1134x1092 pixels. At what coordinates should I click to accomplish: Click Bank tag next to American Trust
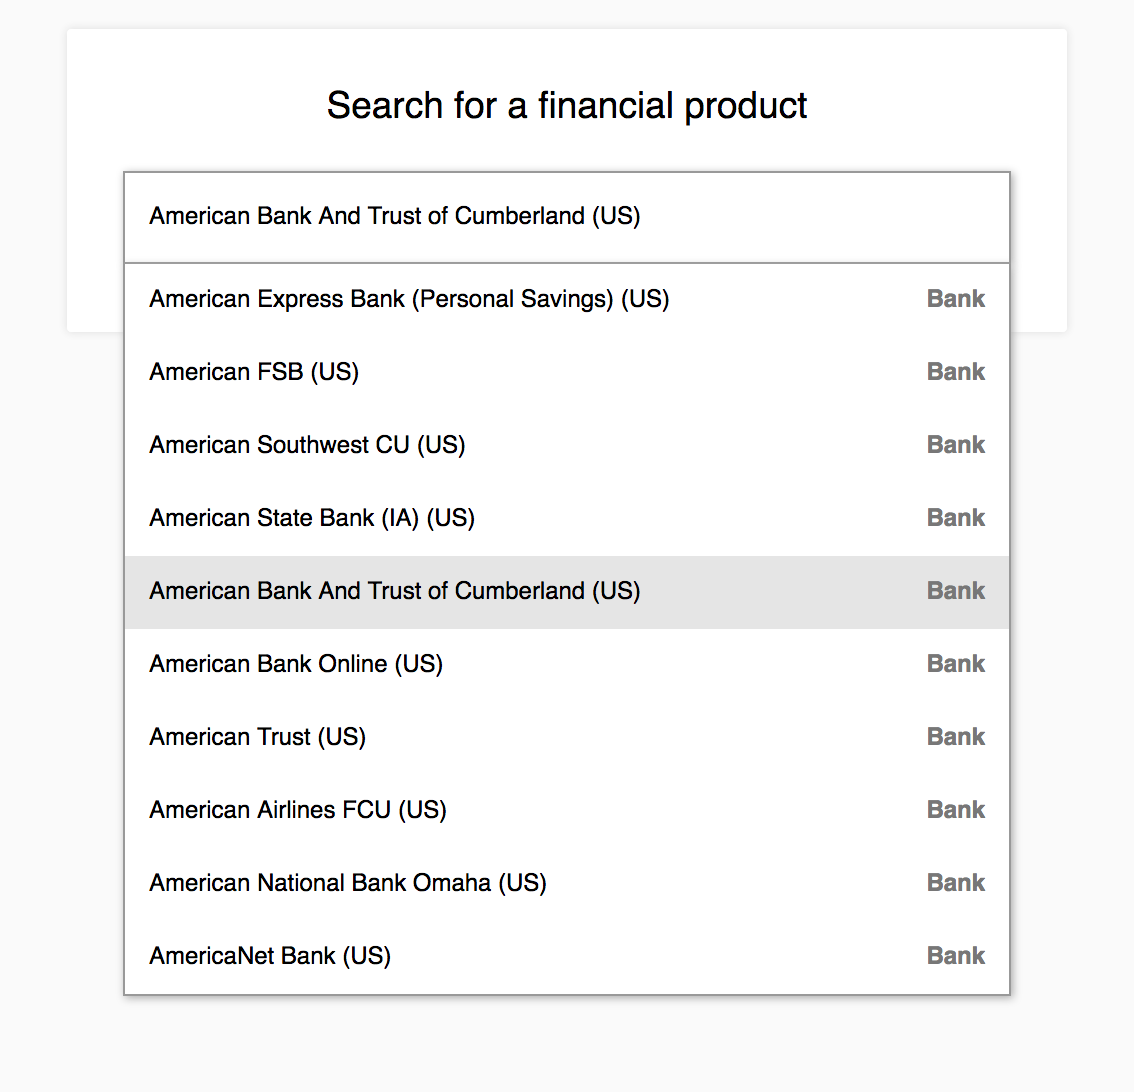tap(956, 737)
